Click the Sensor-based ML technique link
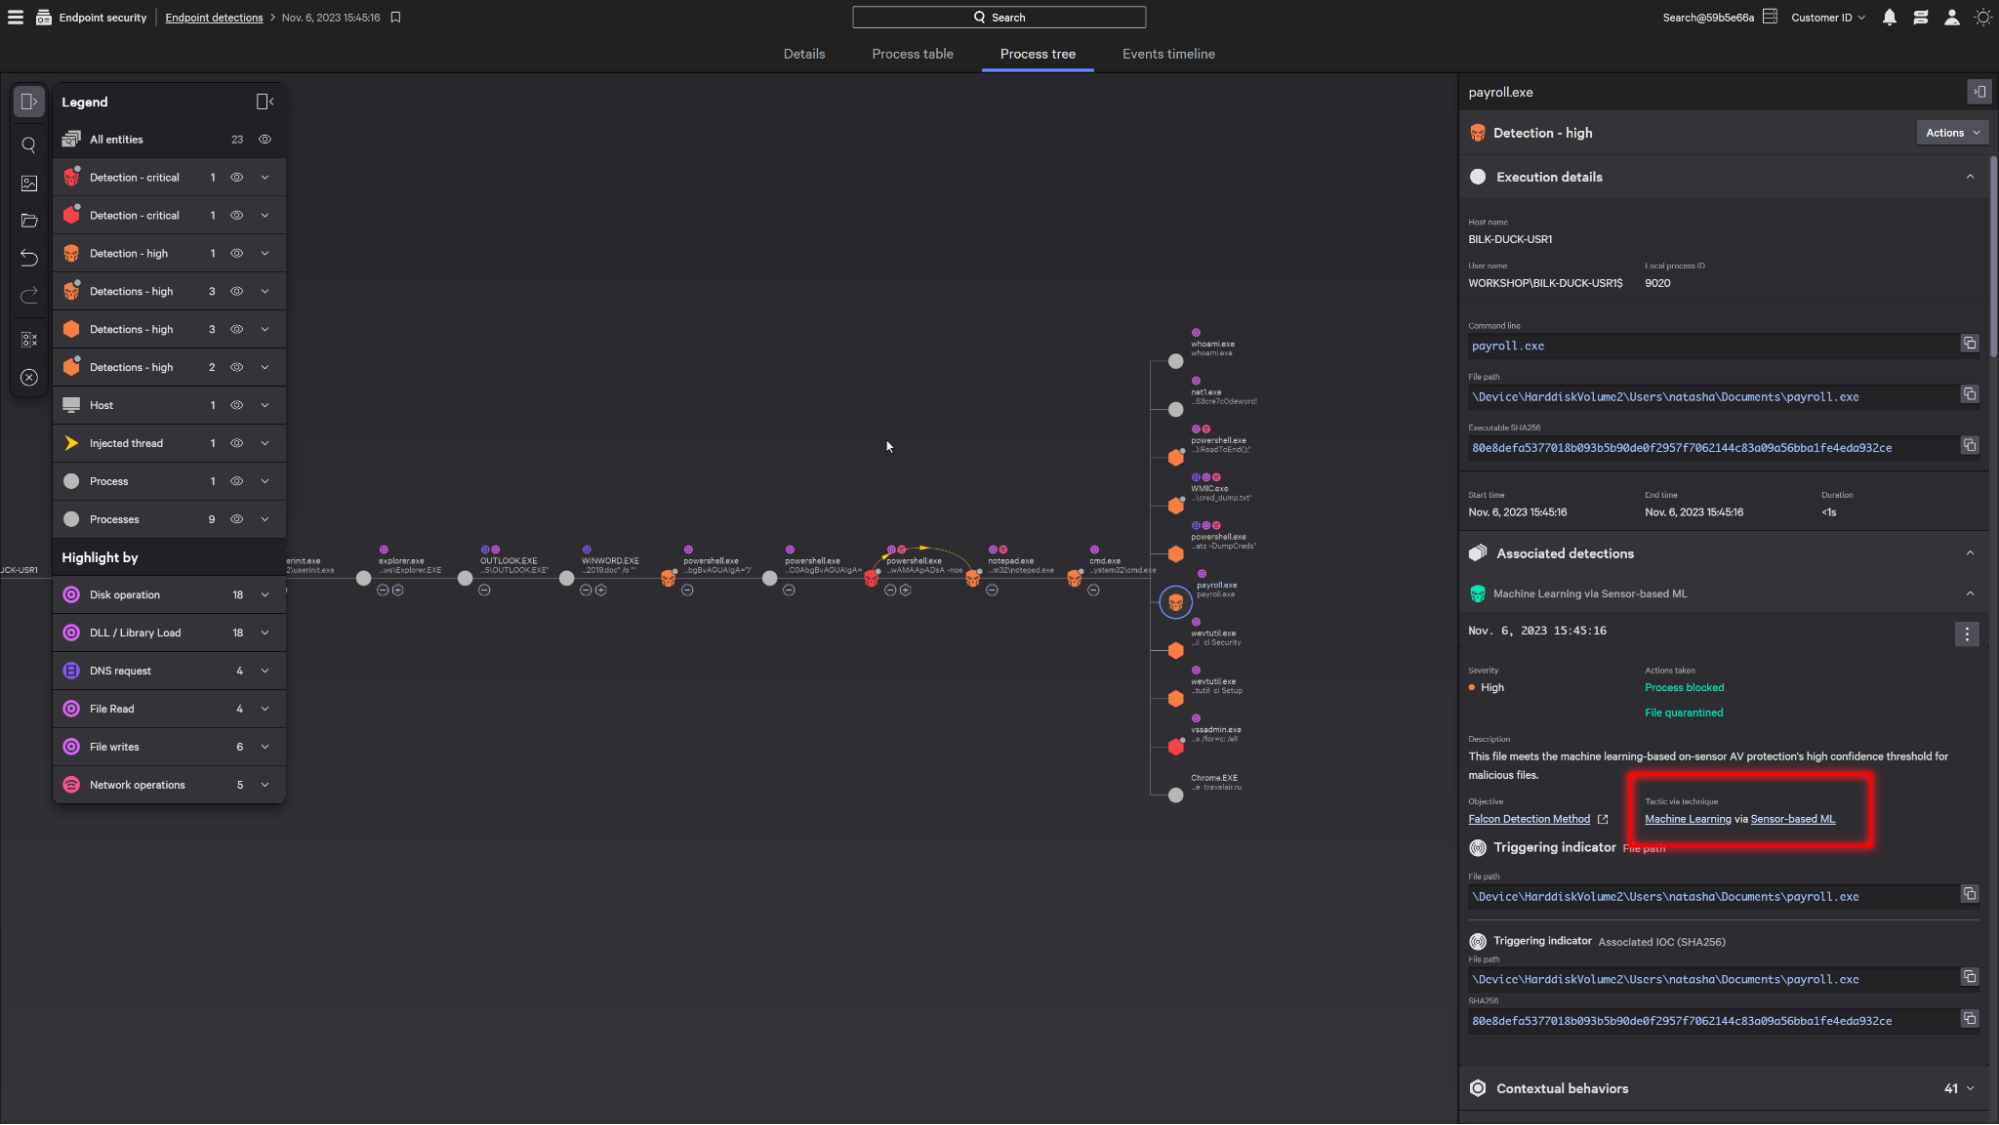This screenshot has height=1125, width=1999. click(x=1792, y=819)
